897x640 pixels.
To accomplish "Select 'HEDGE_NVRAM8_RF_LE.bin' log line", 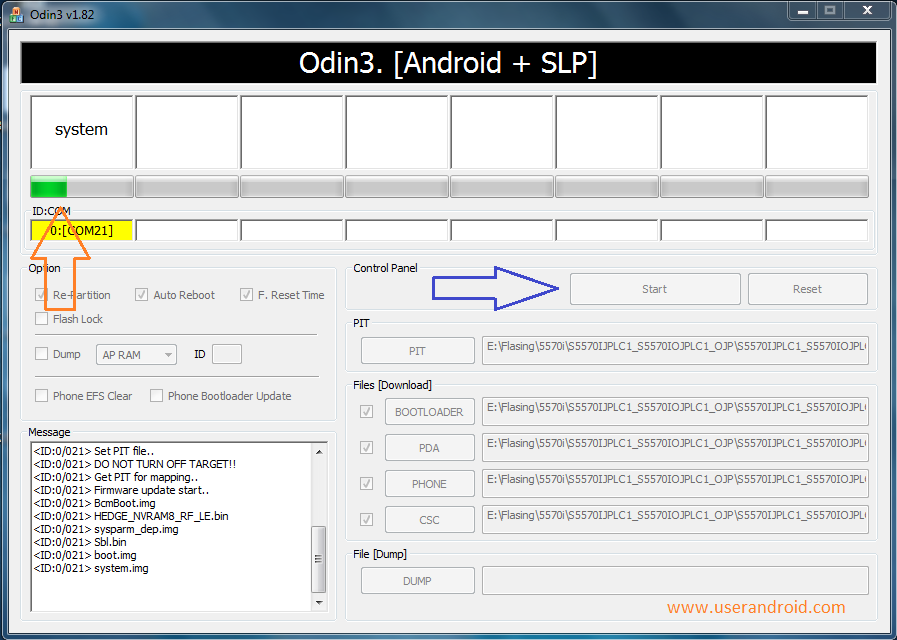I will click(x=131, y=516).
